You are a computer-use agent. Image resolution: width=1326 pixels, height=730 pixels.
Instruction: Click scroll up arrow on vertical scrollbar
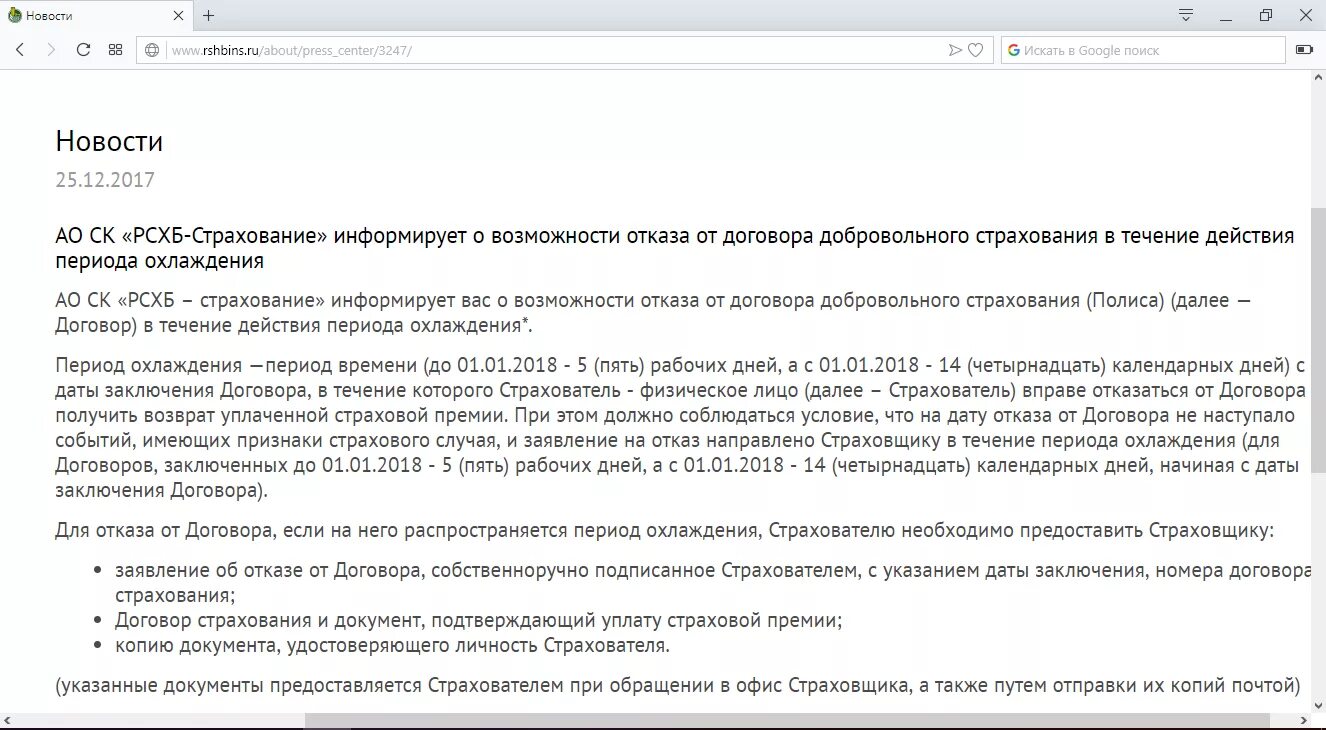[x=1318, y=77]
